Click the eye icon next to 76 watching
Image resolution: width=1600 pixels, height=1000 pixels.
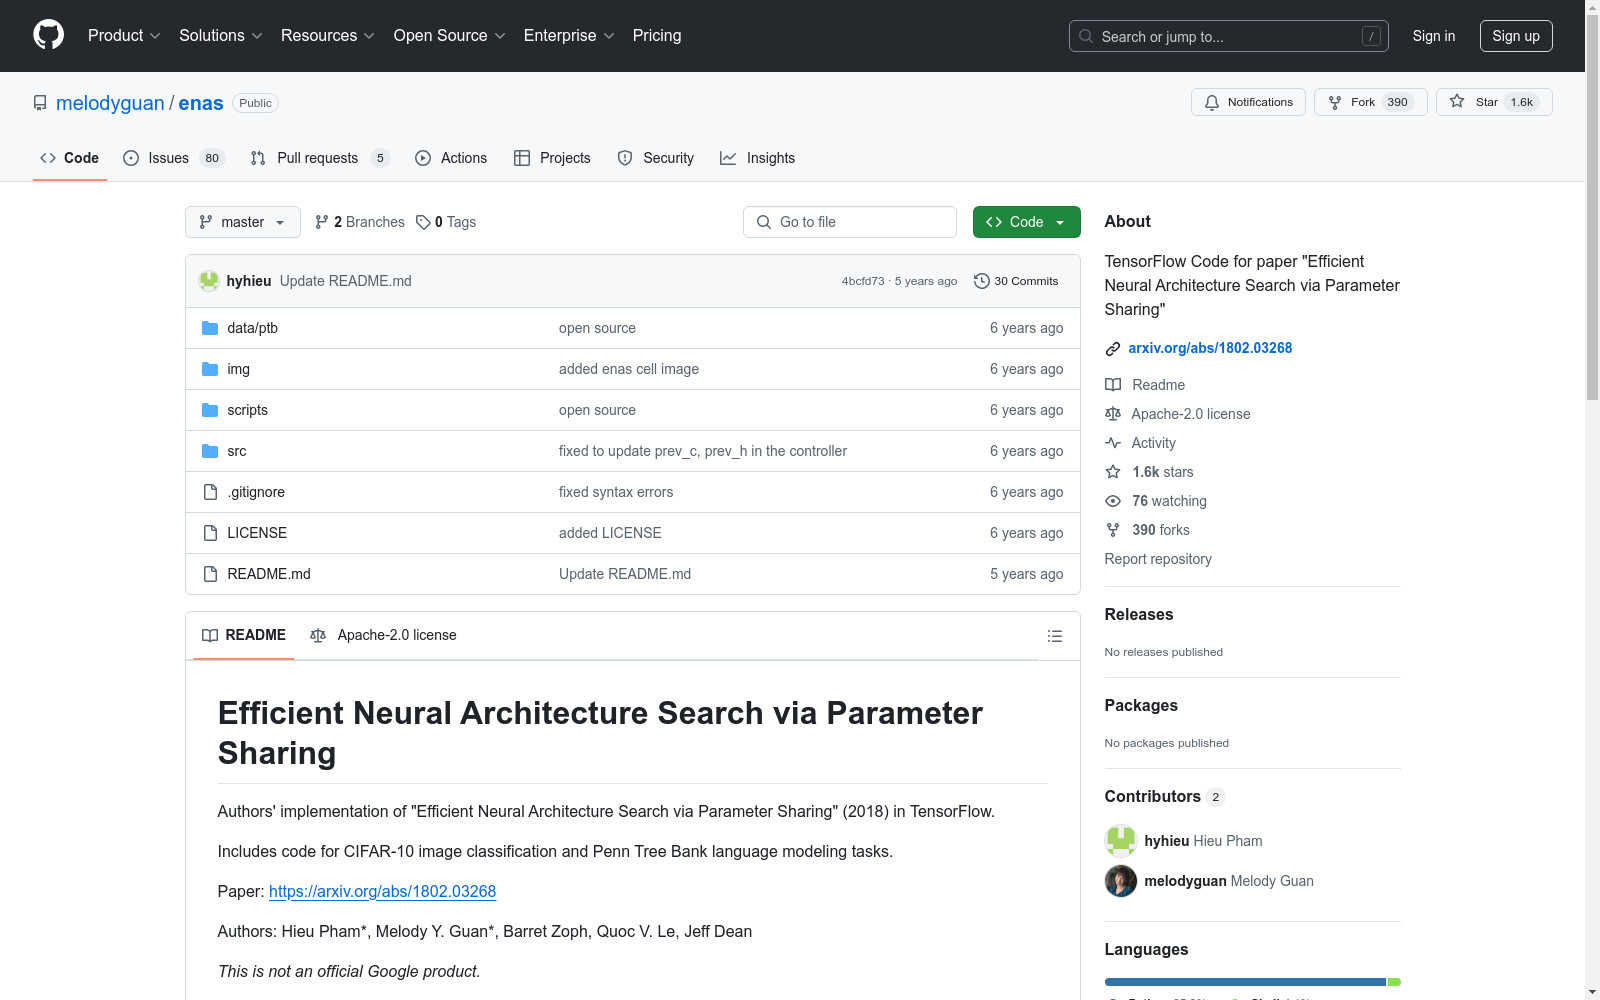click(x=1113, y=501)
